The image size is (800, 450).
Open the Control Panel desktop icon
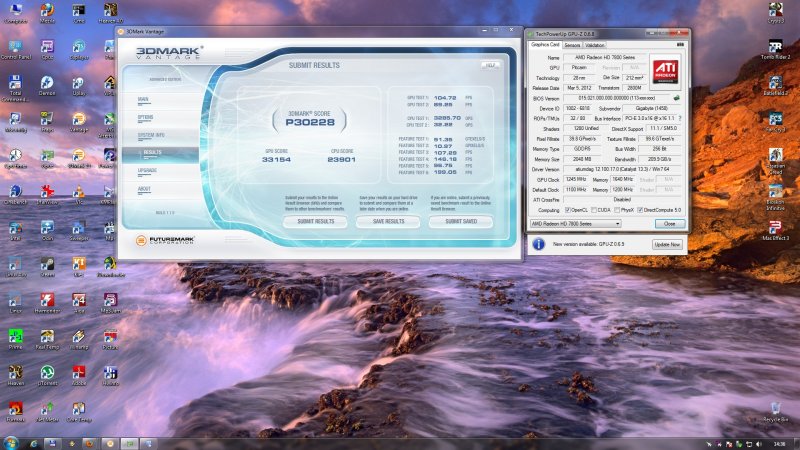[15, 49]
